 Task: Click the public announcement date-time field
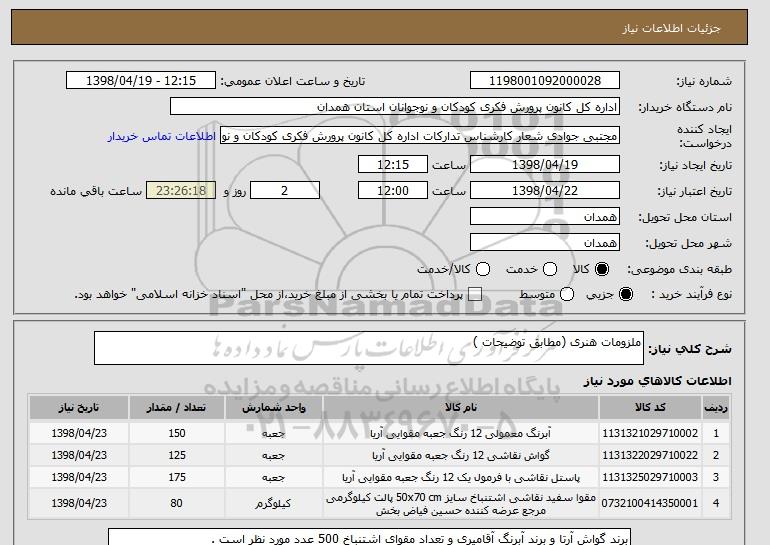141,81
